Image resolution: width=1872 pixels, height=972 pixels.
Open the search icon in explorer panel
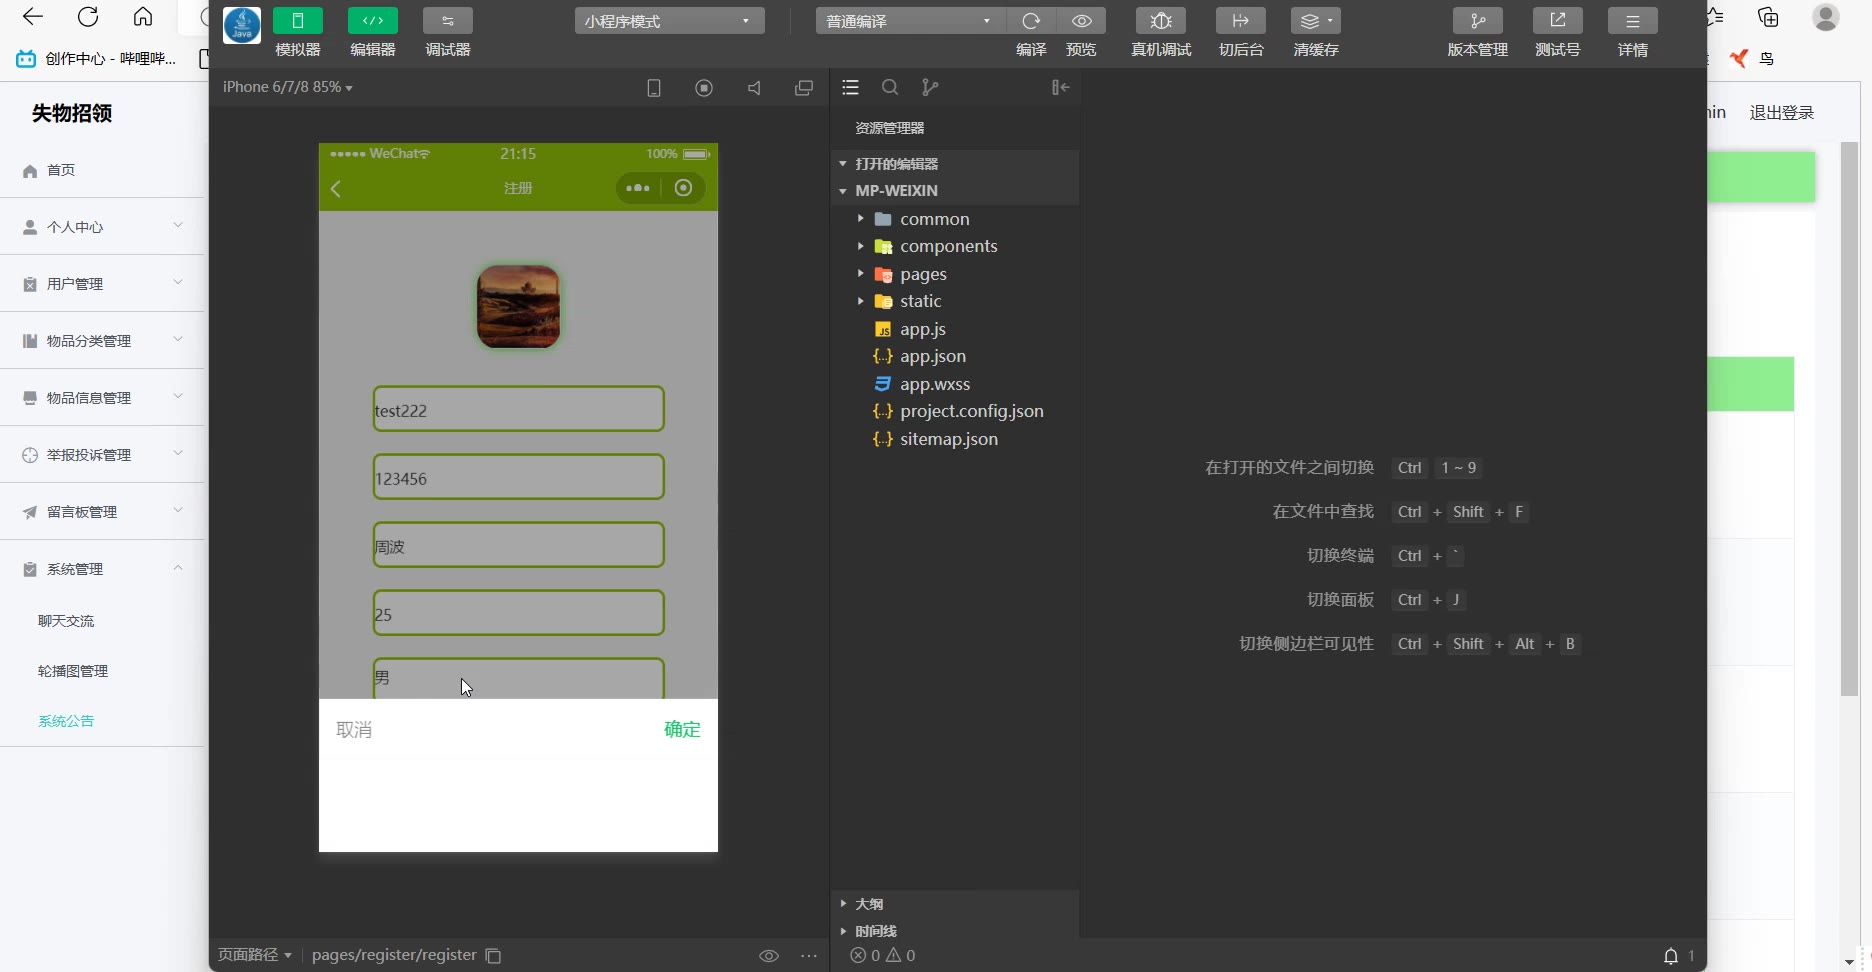point(890,88)
